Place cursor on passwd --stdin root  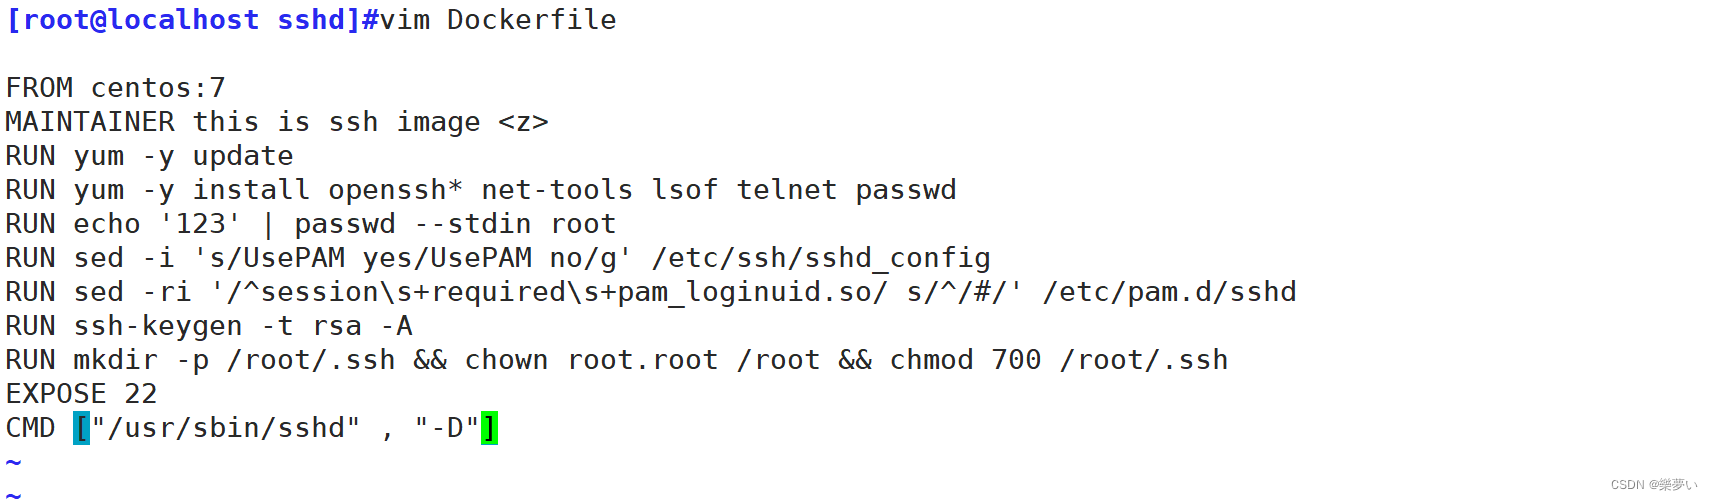coord(455,224)
